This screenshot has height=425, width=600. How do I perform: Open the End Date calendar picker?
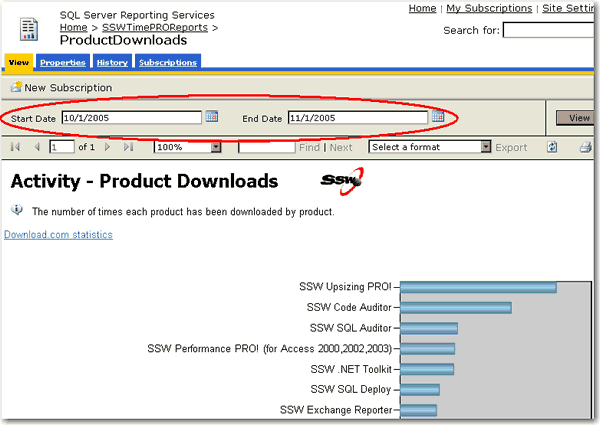438,117
